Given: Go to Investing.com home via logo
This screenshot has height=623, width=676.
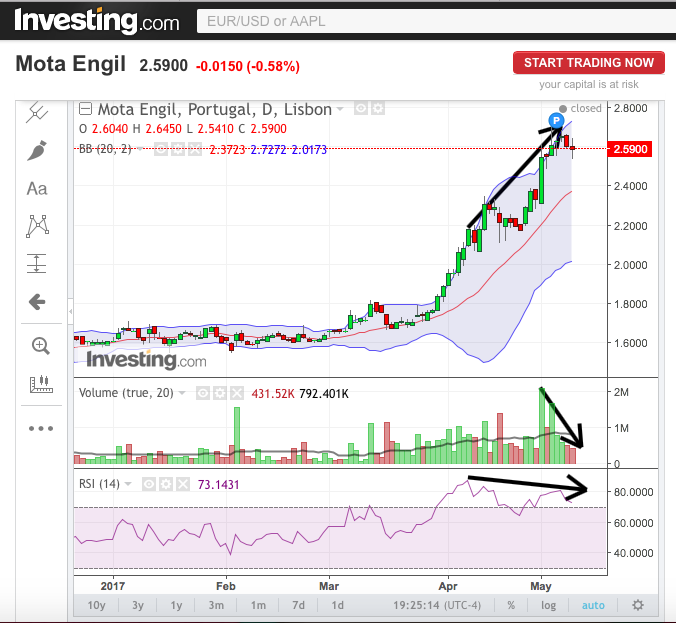Looking at the screenshot, I should click(97, 21).
